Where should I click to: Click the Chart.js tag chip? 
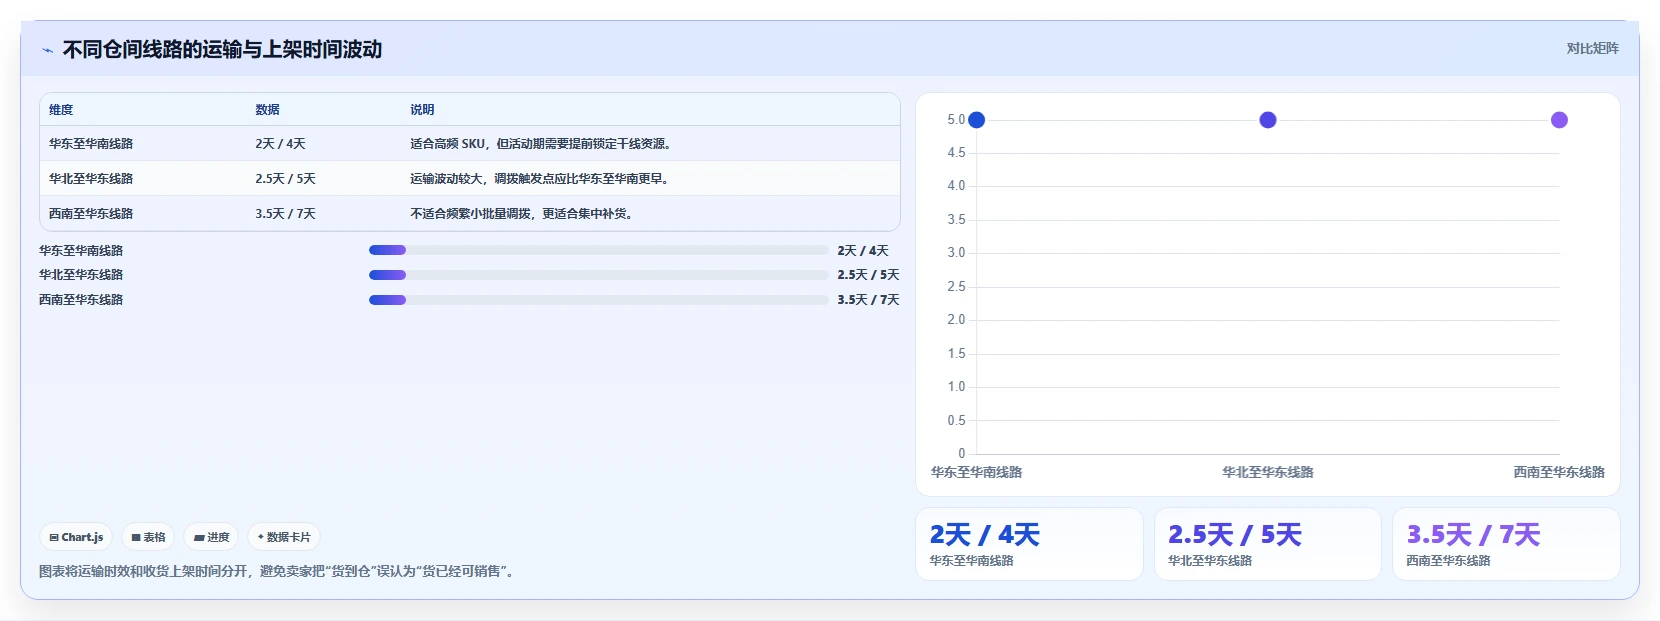tap(76, 537)
